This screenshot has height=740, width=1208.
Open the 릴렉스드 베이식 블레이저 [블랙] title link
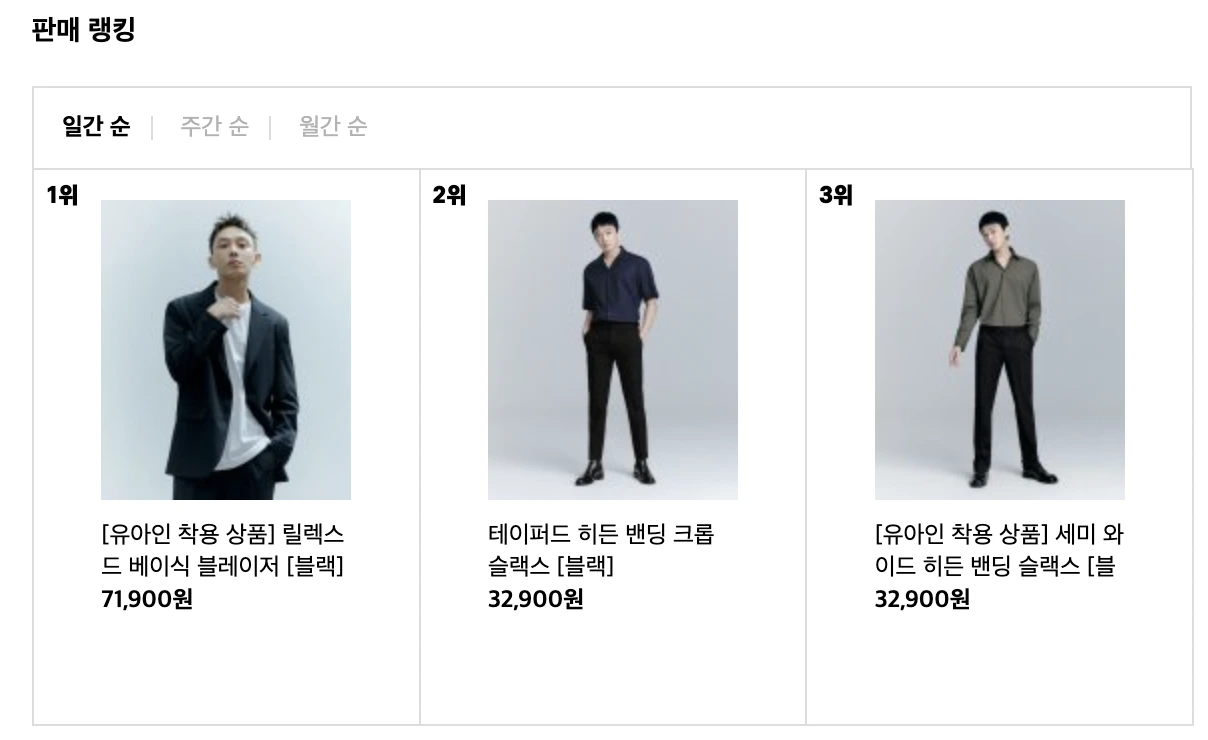[x=223, y=550]
